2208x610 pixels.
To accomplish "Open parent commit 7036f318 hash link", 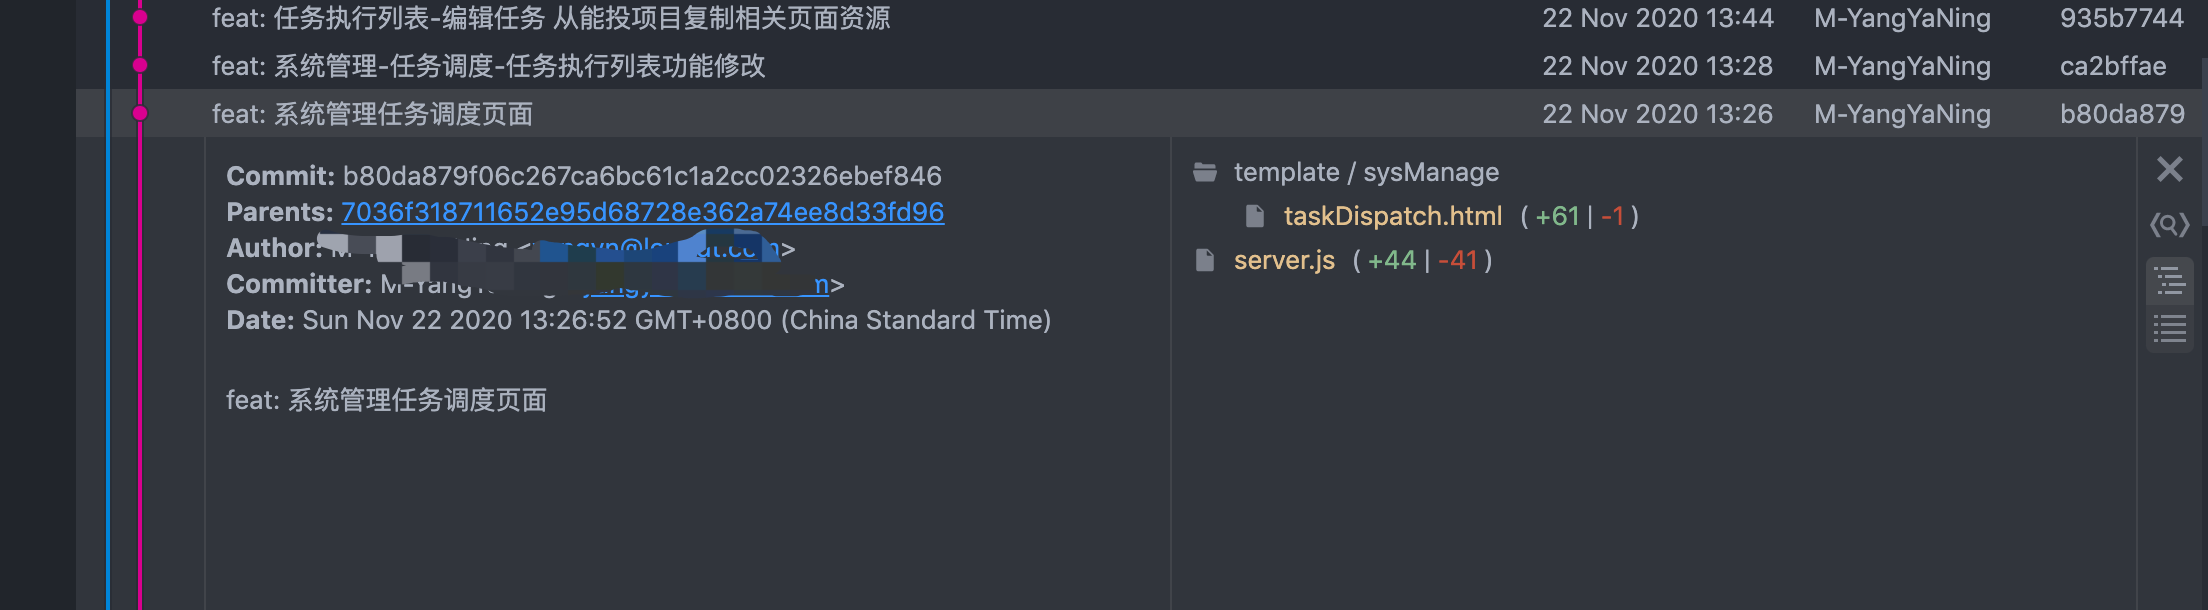I will click(642, 212).
